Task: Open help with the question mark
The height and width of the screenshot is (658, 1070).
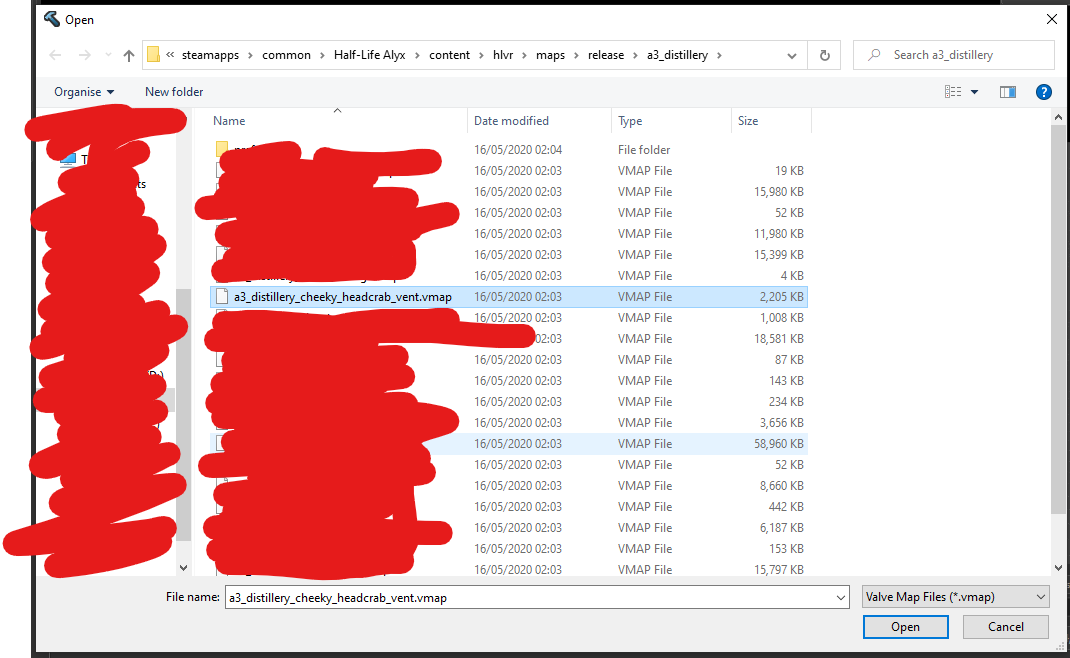Action: pyautogui.click(x=1043, y=91)
